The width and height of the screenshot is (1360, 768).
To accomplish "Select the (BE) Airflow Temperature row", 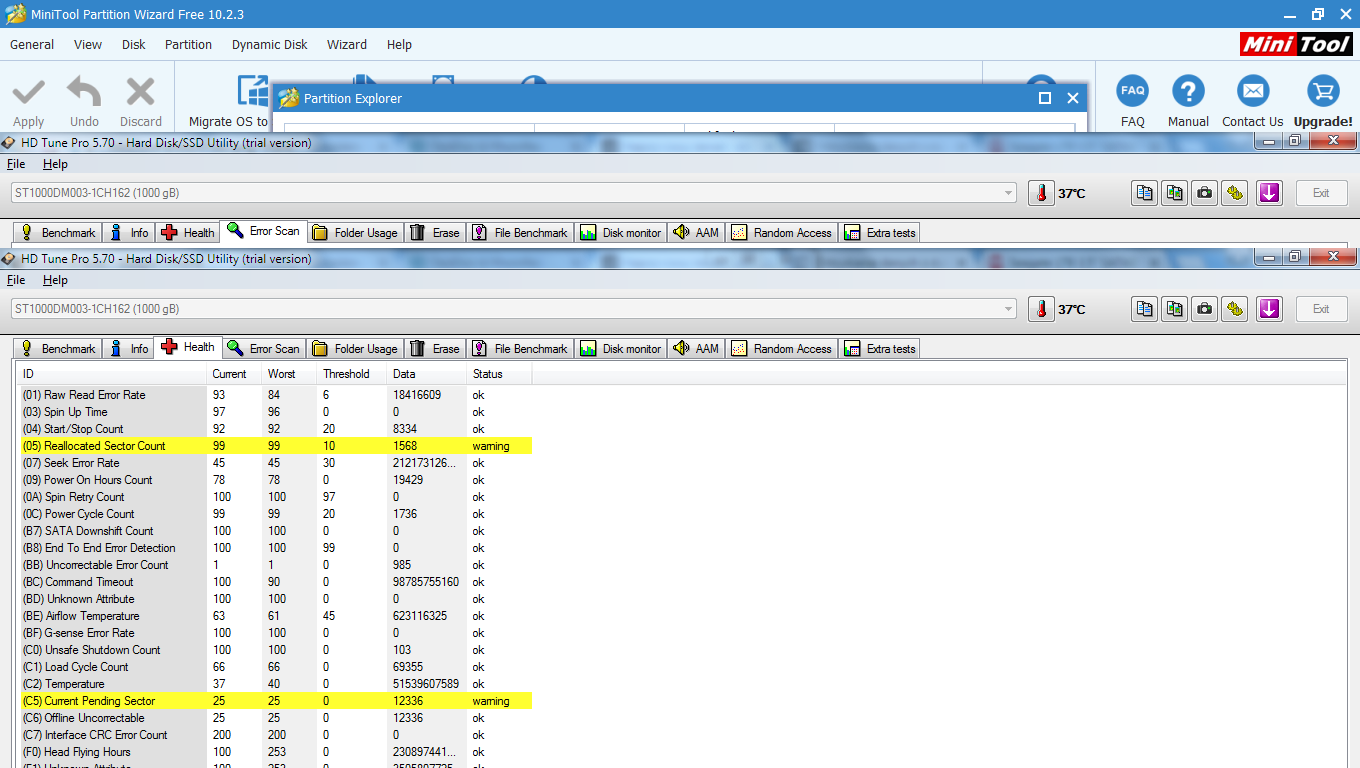I will [276, 616].
